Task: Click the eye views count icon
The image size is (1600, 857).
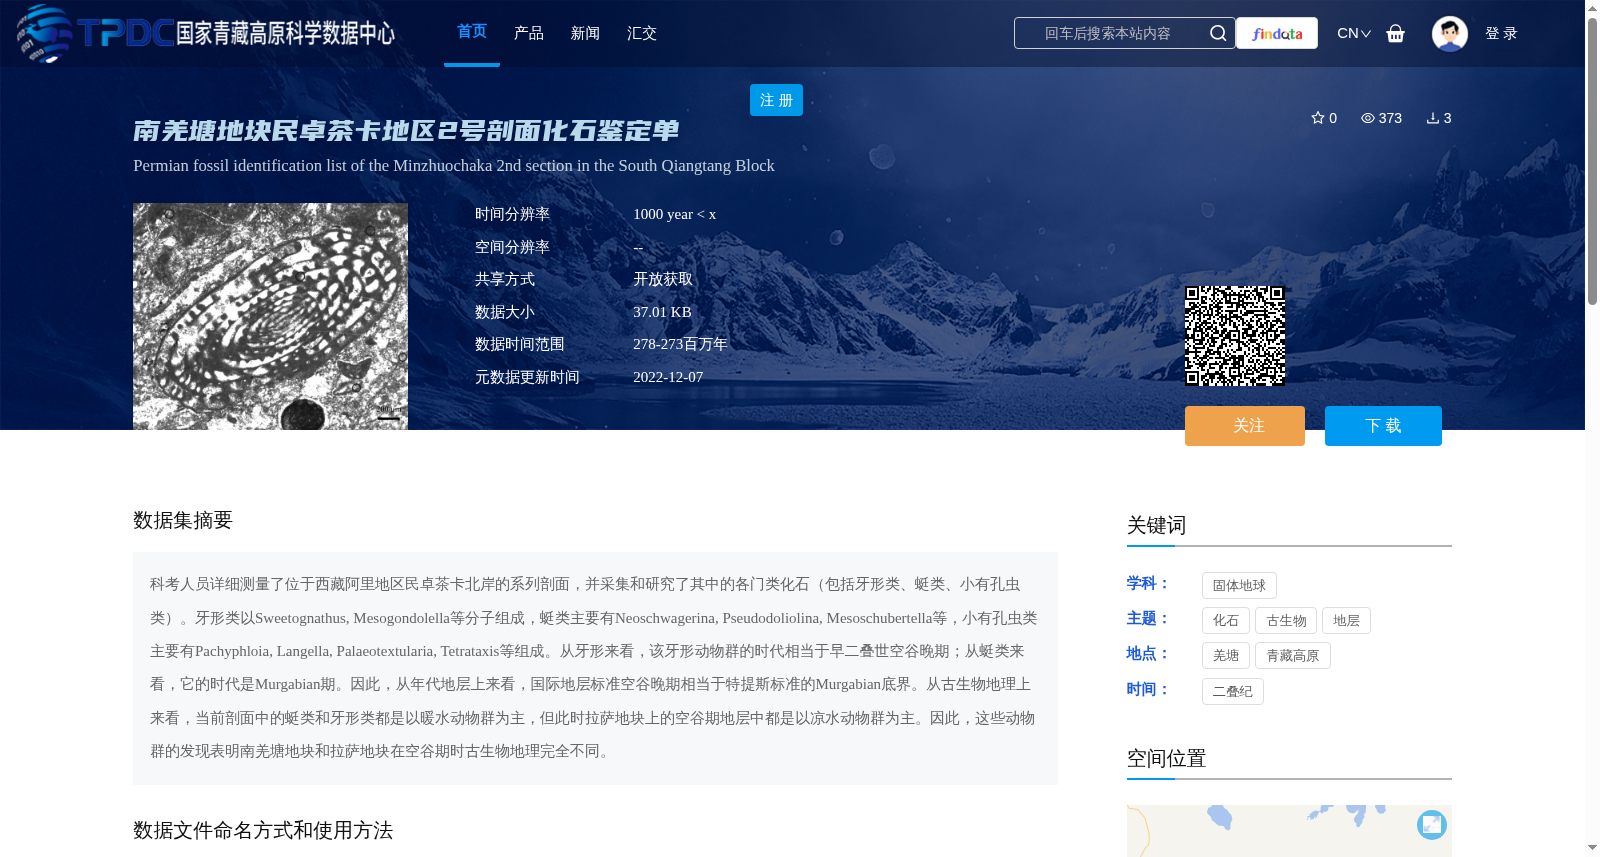Action: tap(1367, 118)
